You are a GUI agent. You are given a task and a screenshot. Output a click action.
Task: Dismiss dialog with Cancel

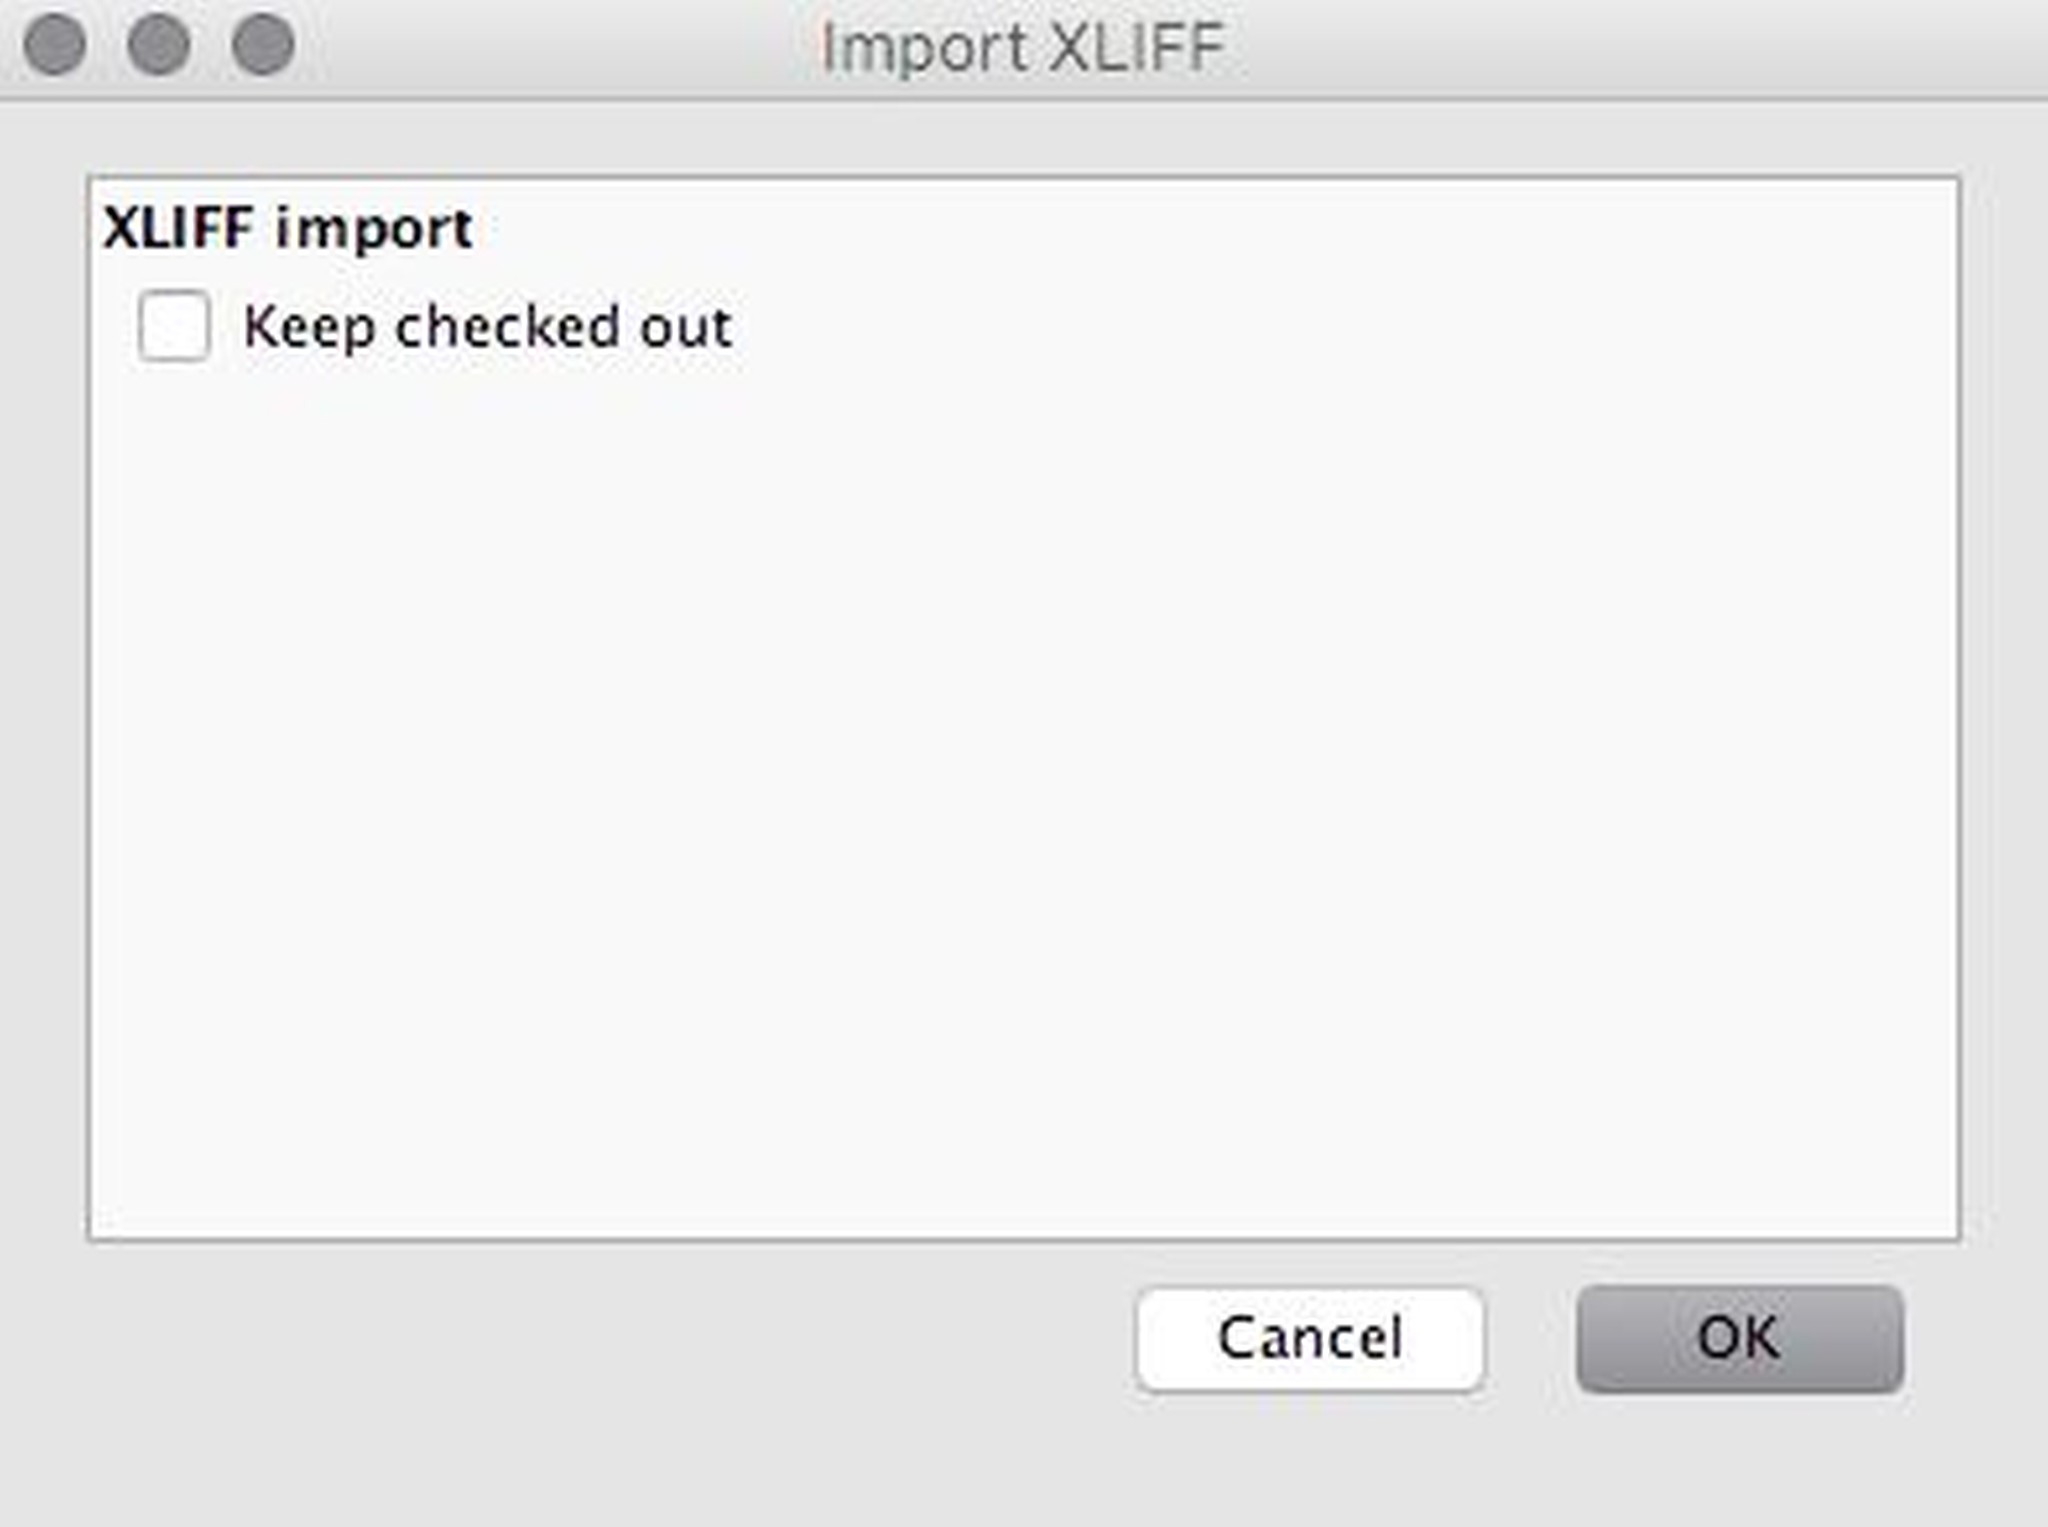1310,1340
